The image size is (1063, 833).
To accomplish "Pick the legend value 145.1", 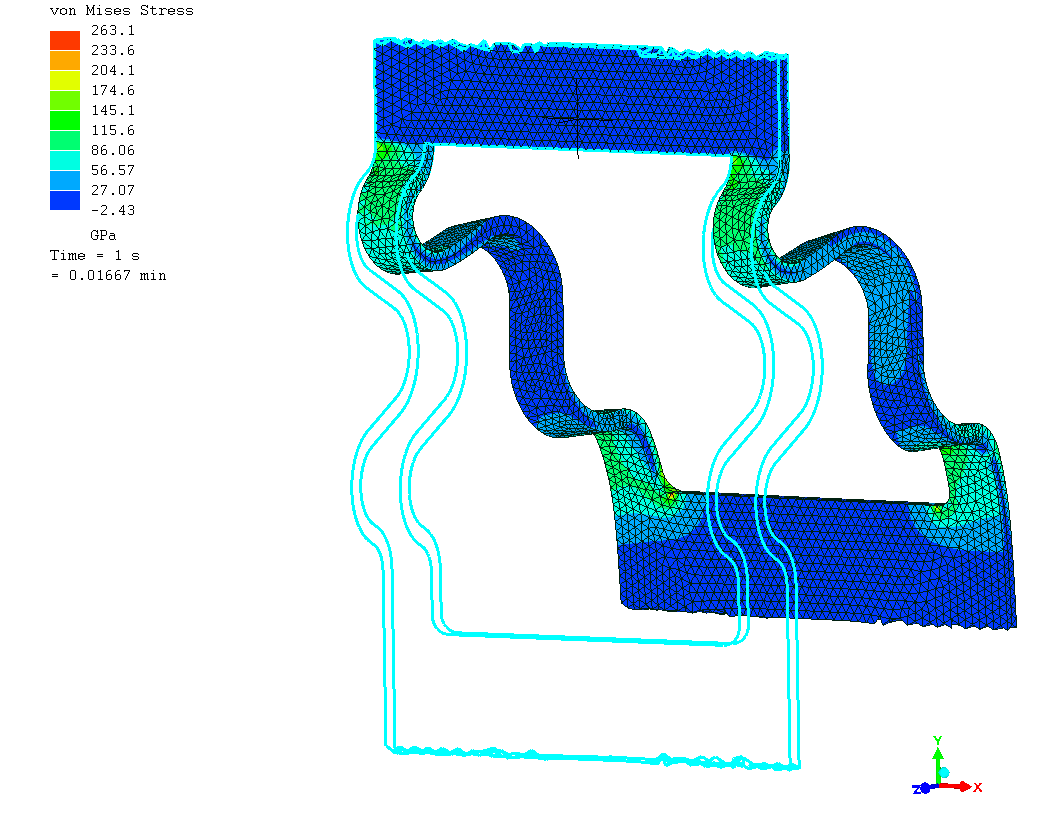I will [x=113, y=110].
